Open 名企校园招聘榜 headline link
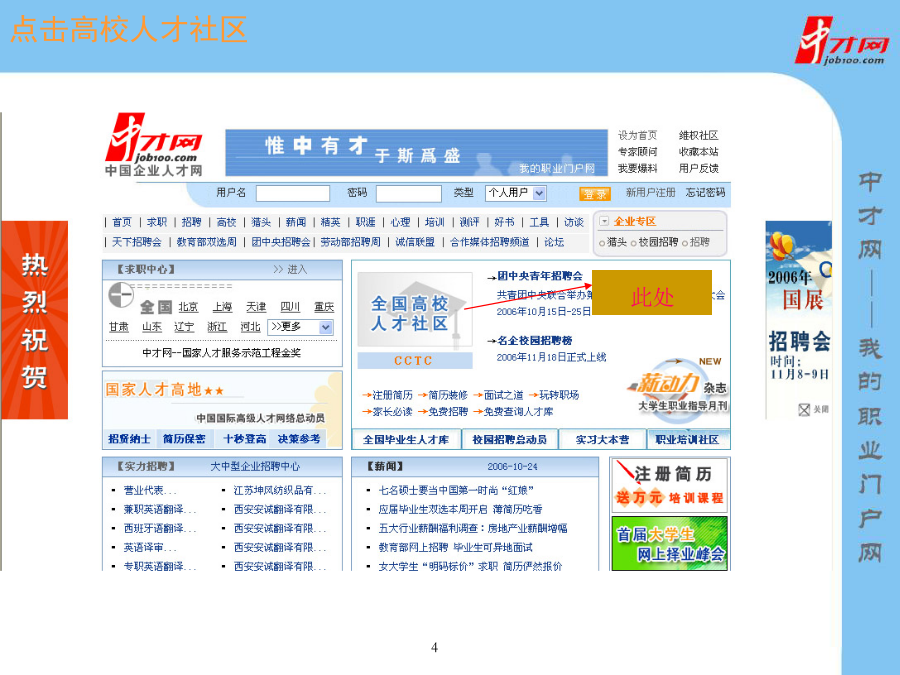 click(x=534, y=340)
